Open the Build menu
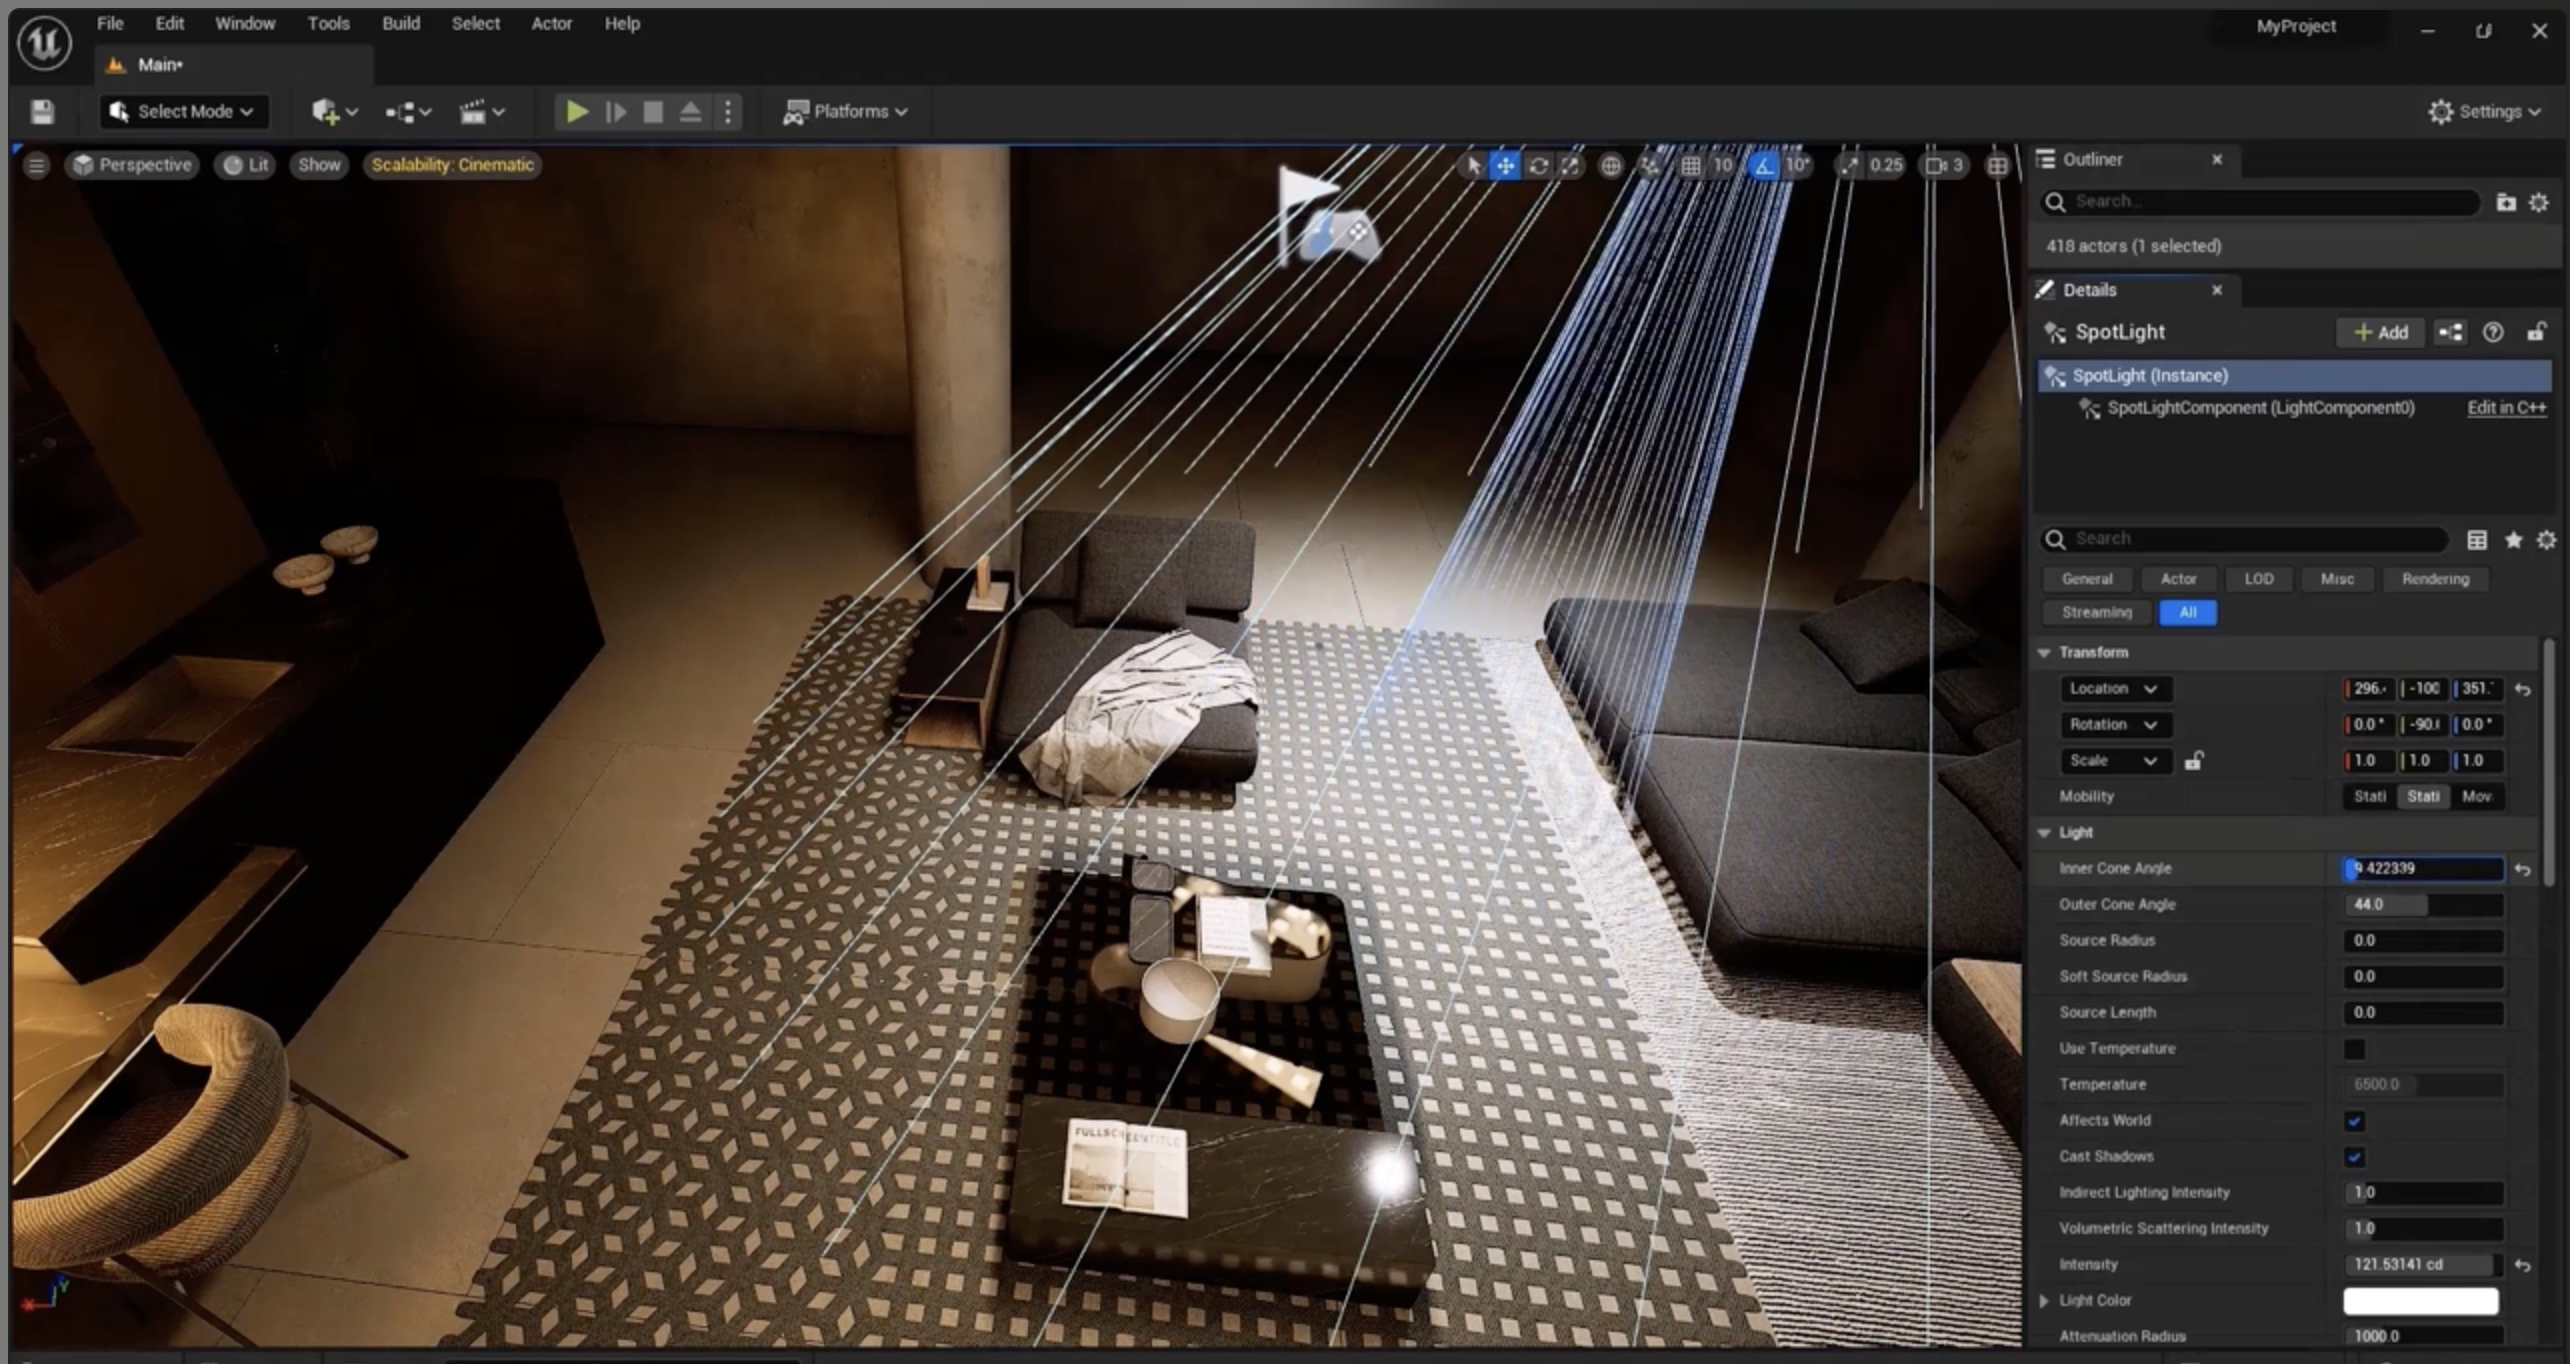 [x=400, y=23]
